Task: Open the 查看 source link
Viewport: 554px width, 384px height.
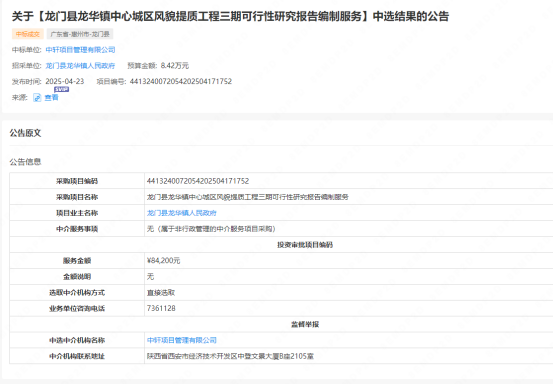Action: tap(52, 98)
